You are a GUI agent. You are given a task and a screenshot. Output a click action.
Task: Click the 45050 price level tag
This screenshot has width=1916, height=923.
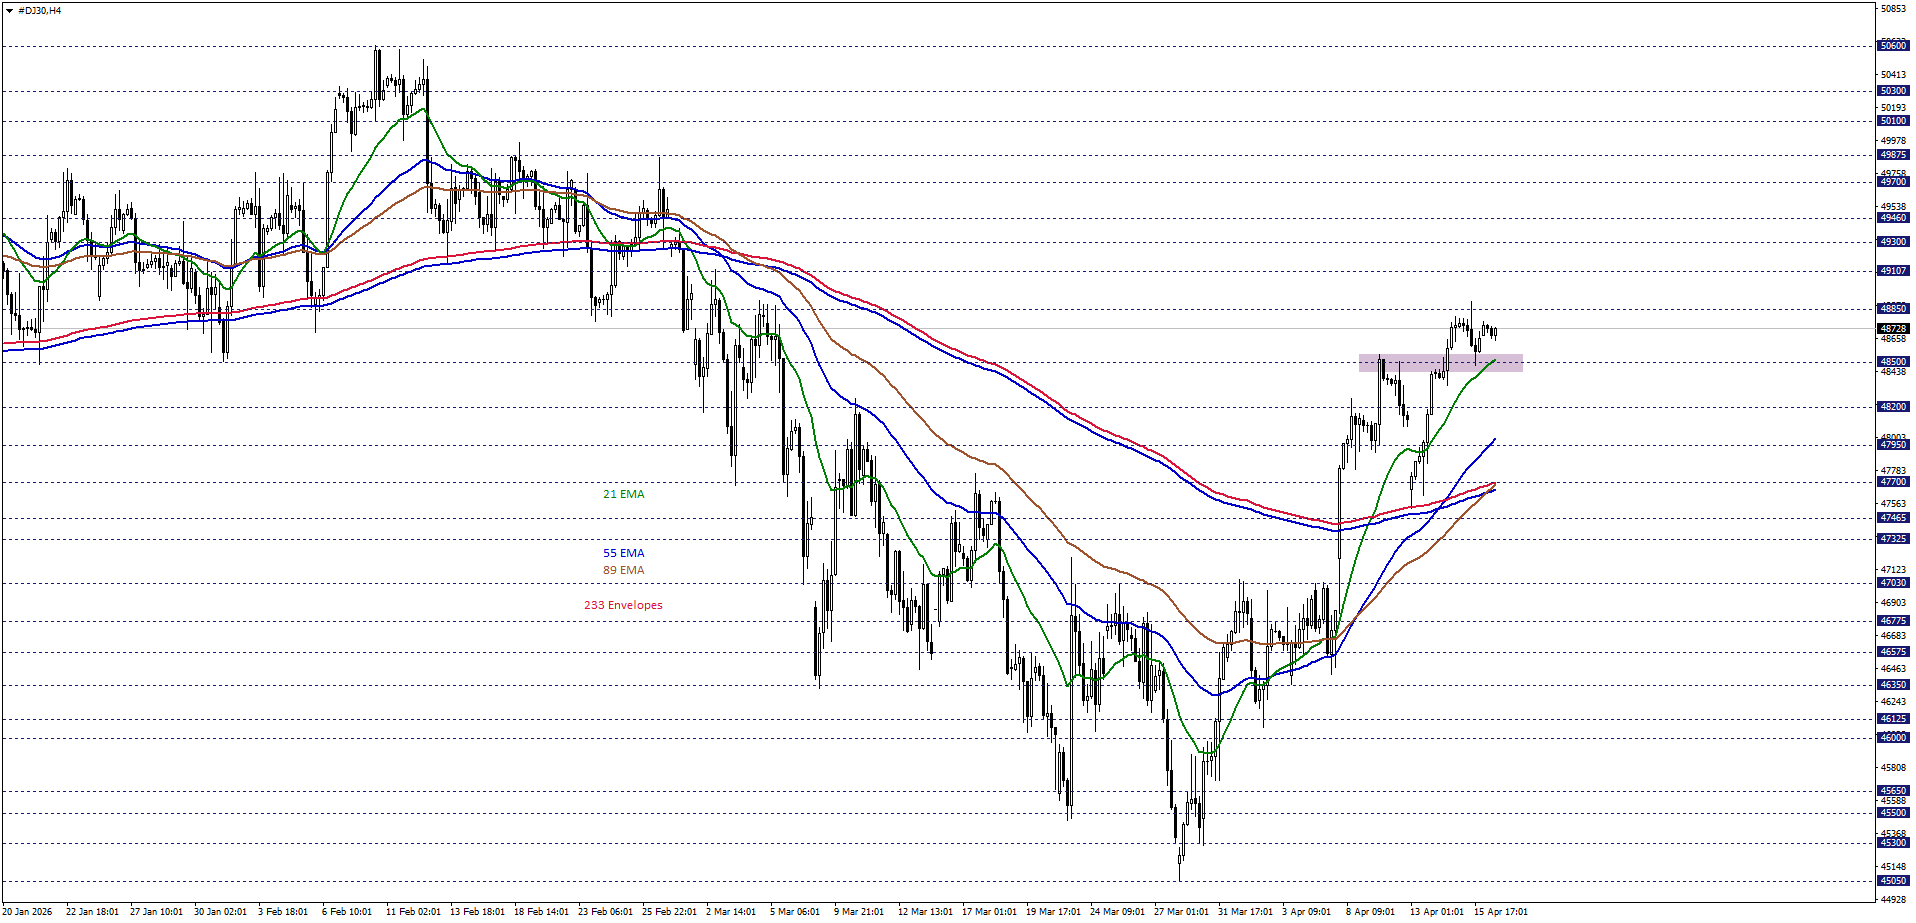point(1893,881)
